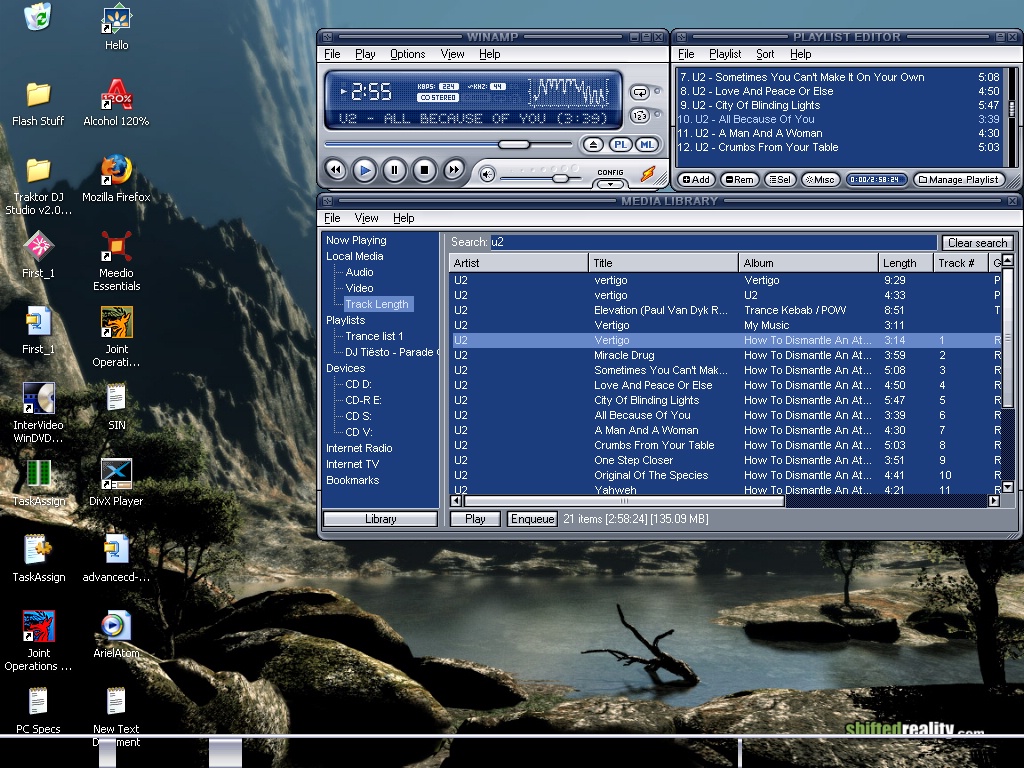Screen dimensions: 1024x768
Task: Open the Playlist menu in Playlist Editor
Action: 725,54
